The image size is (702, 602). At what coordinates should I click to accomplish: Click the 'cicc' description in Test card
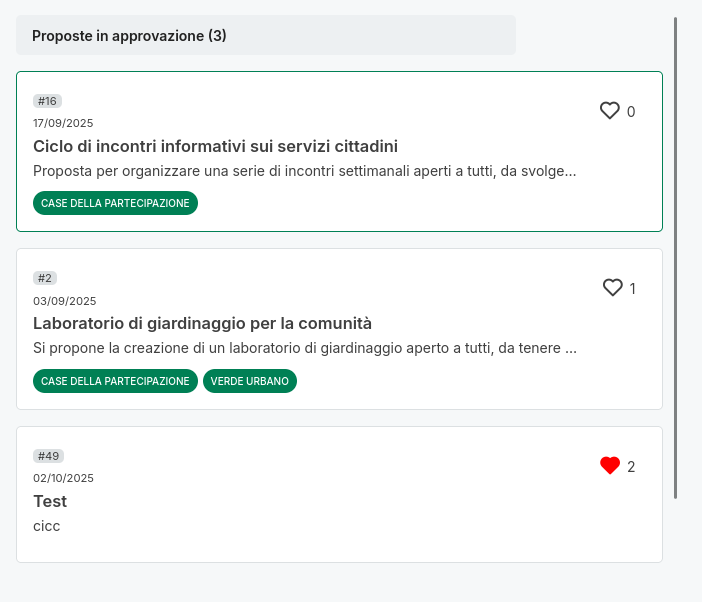coord(47,526)
